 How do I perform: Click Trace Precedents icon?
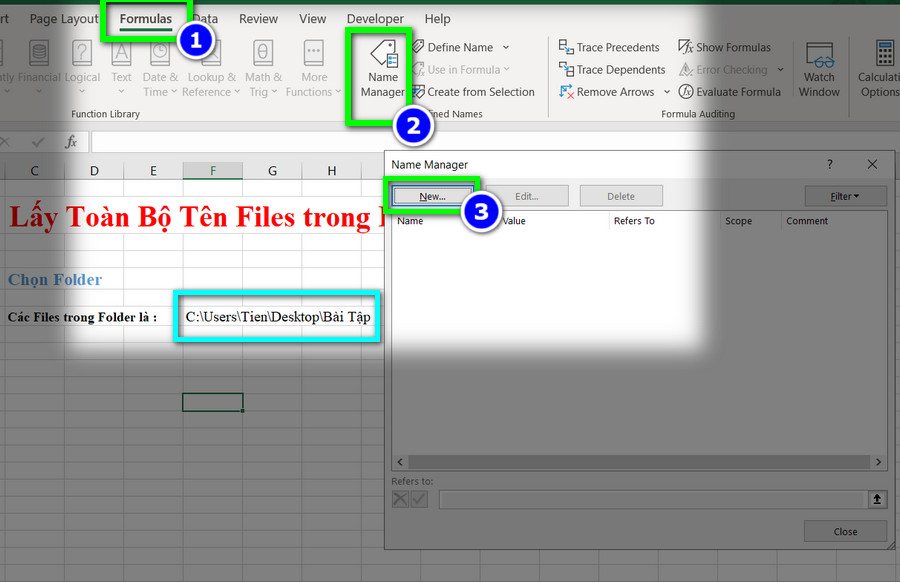(x=566, y=47)
